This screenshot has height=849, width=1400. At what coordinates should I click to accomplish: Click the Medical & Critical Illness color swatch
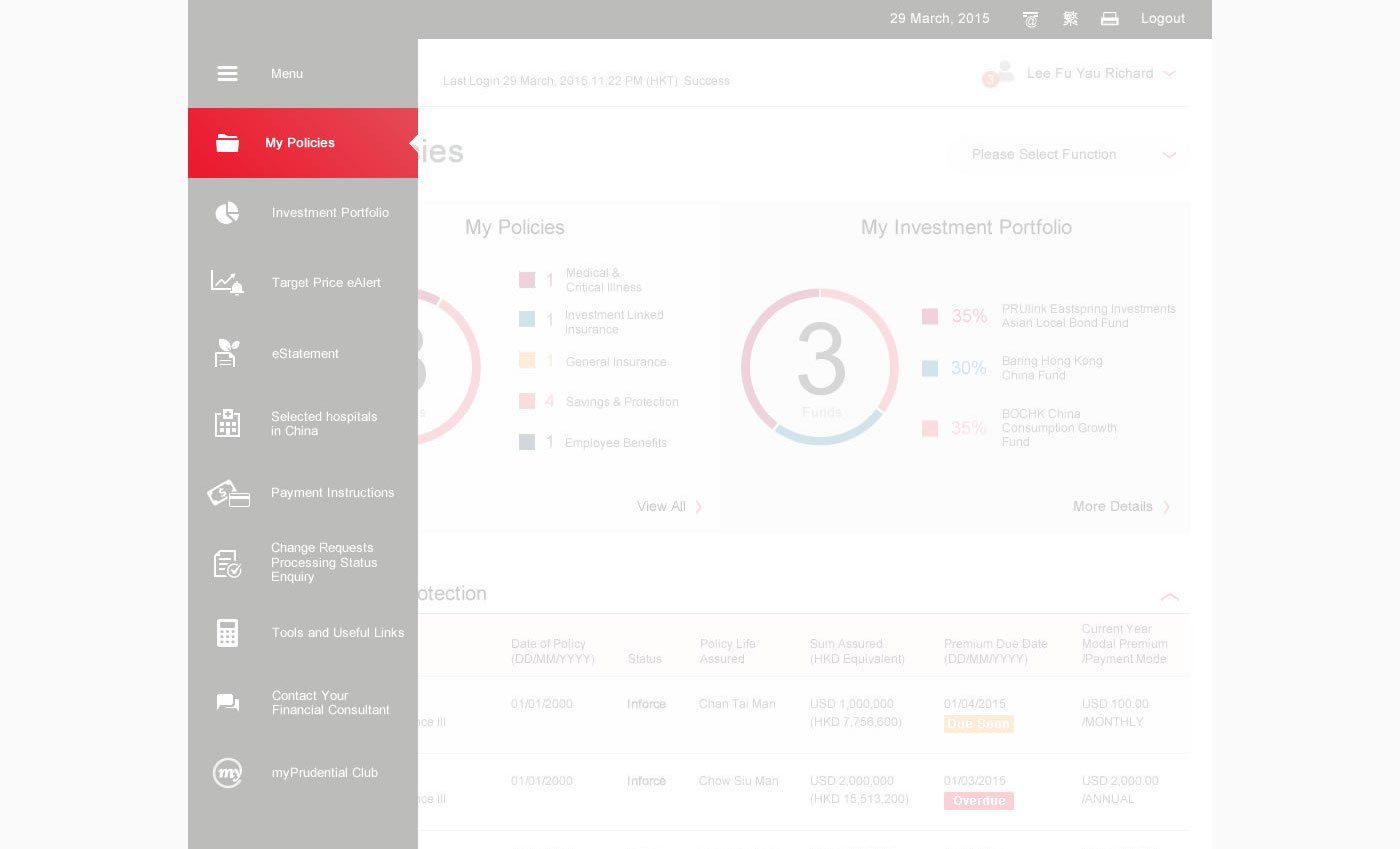point(527,280)
